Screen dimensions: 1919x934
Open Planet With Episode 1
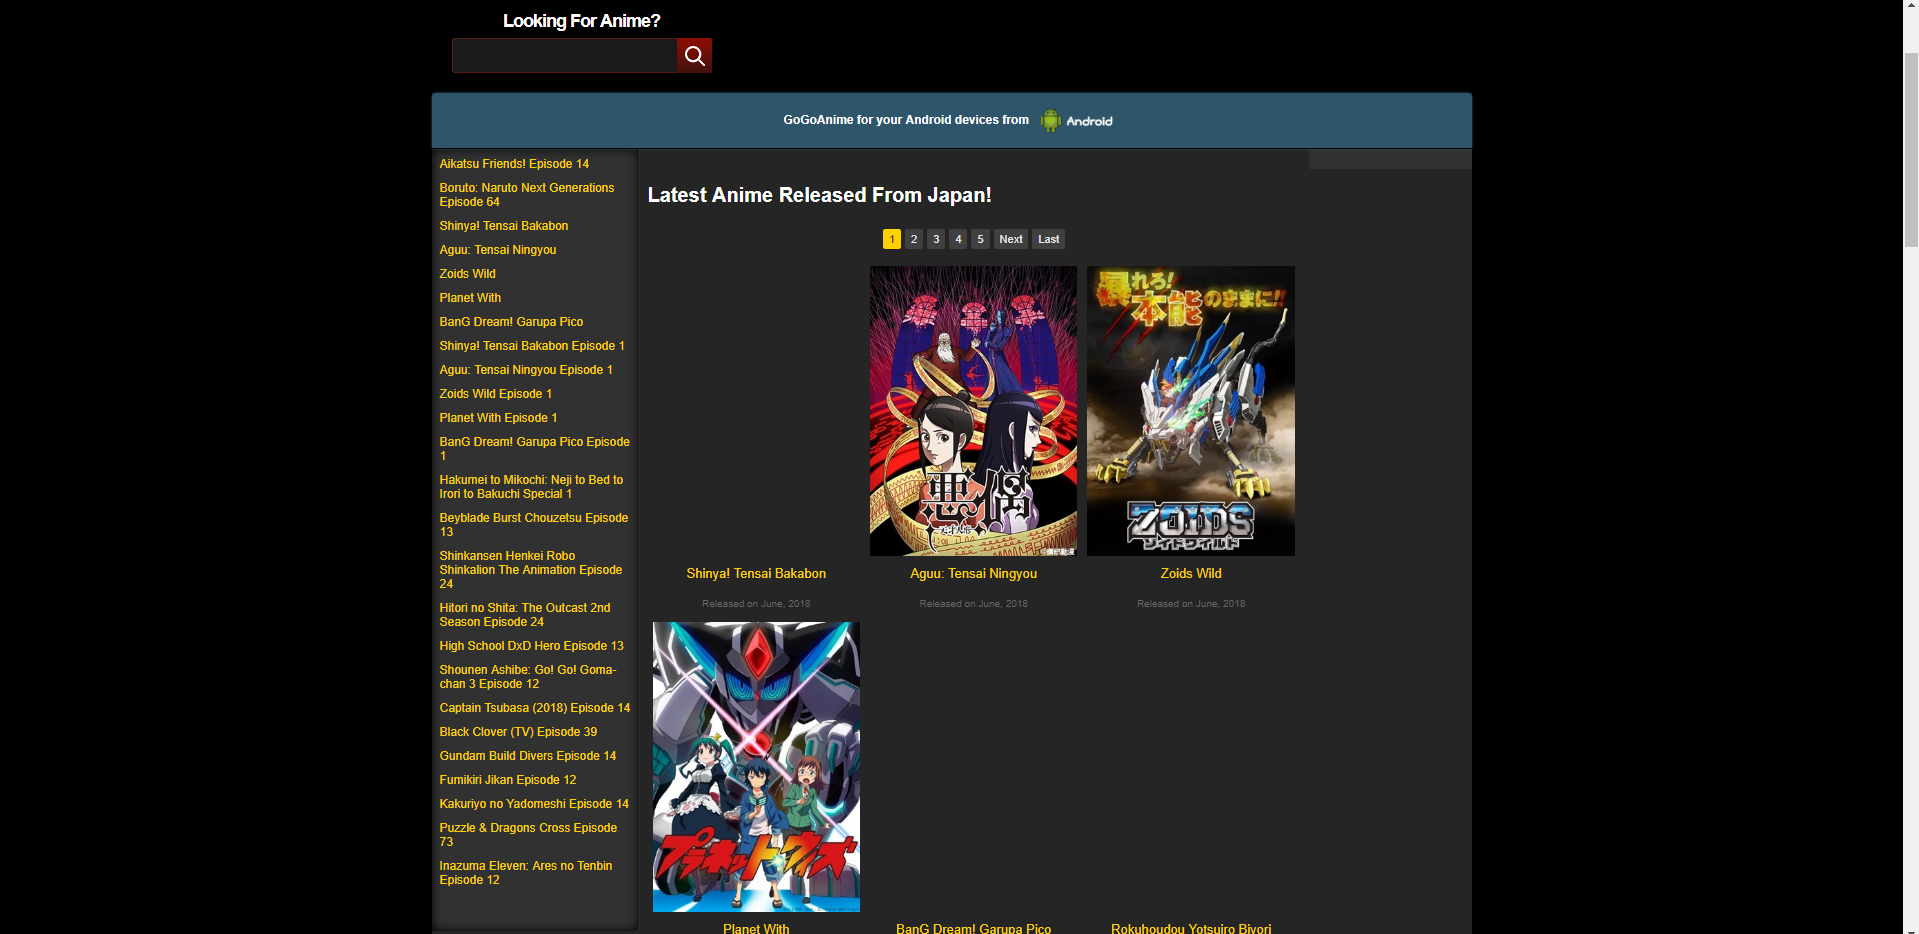498,418
